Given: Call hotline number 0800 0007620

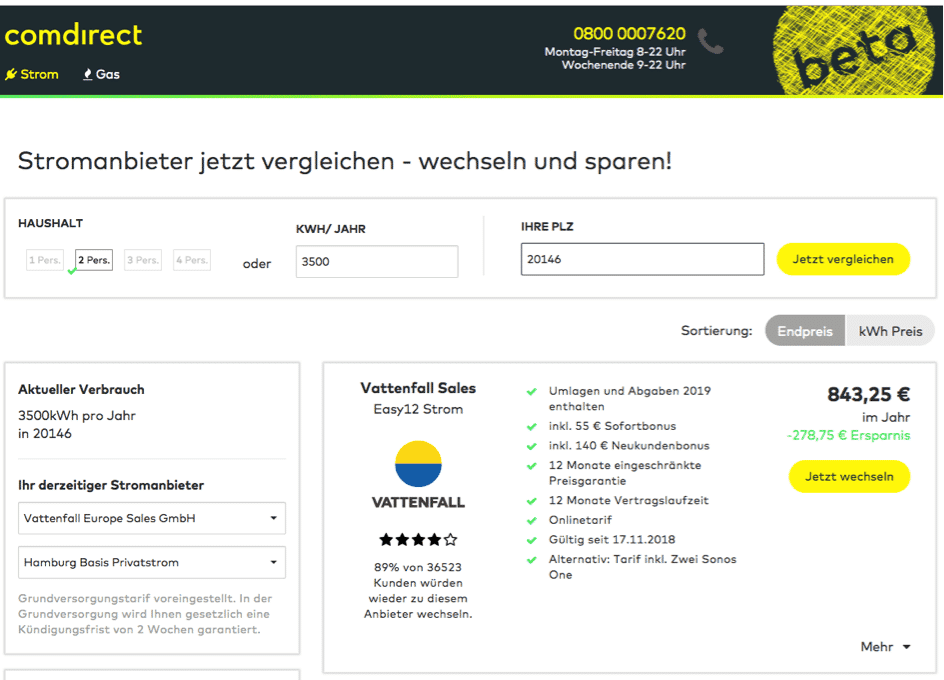Looking at the screenshot, I should point(629,33).
